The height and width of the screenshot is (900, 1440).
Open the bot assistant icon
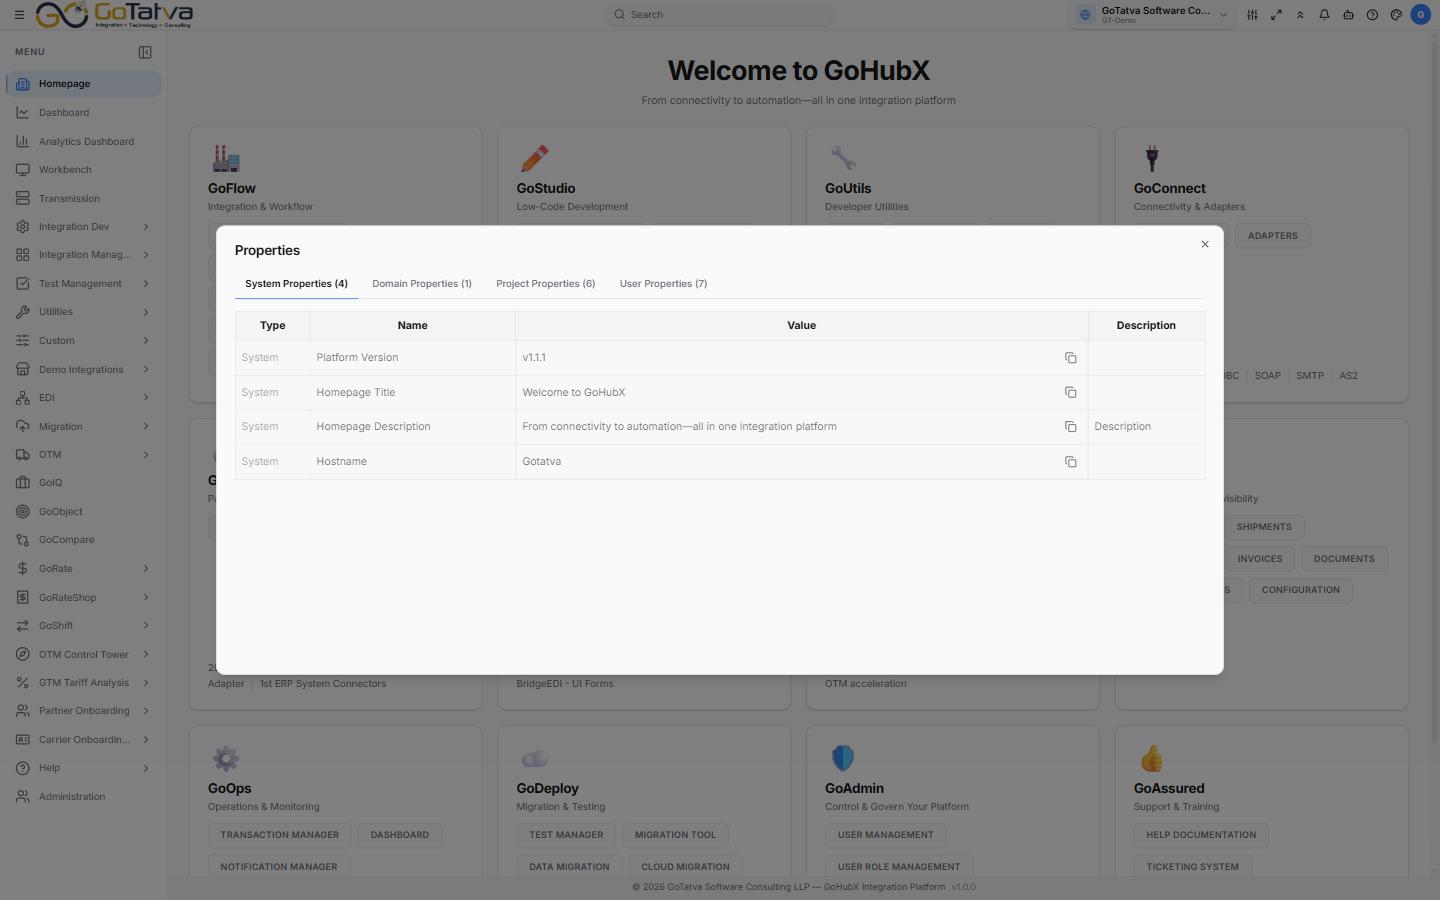coord(1348,15)
